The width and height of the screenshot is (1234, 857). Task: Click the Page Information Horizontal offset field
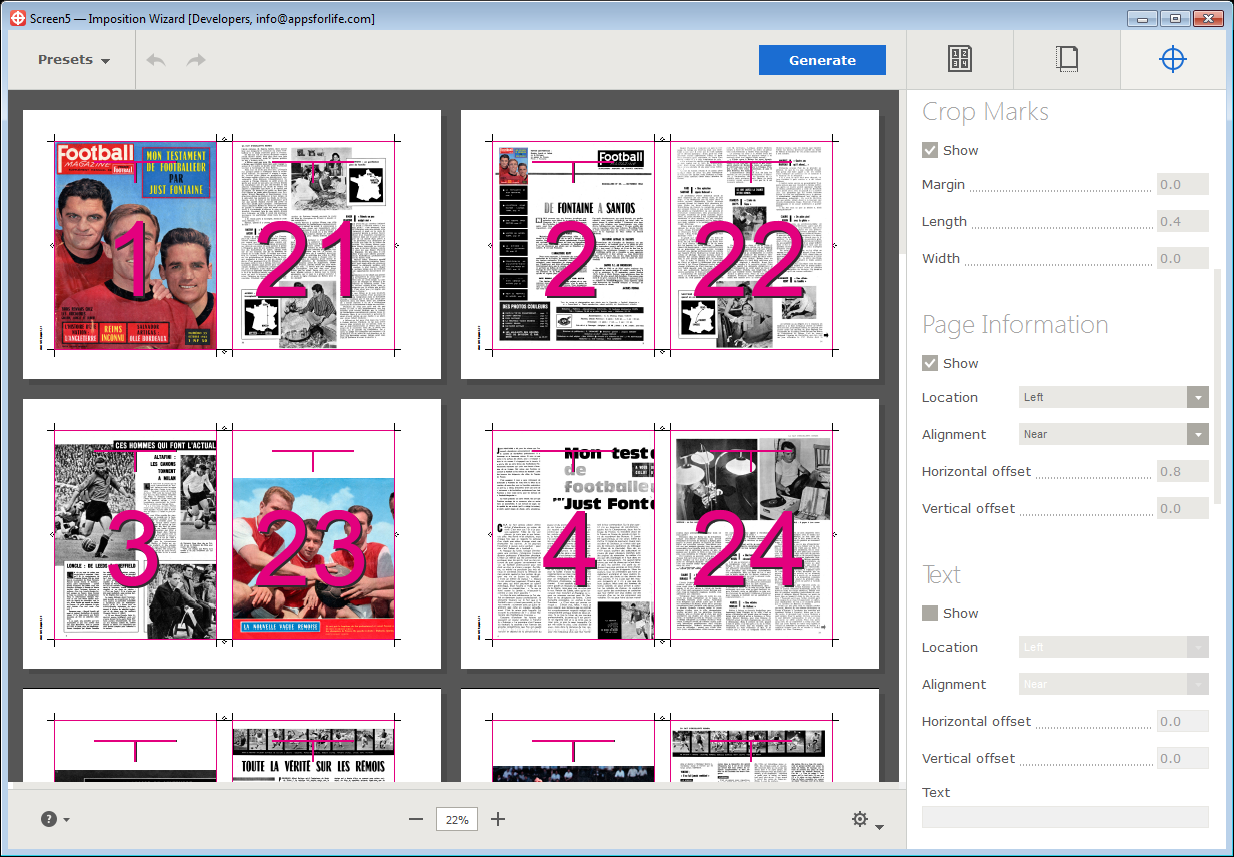(1182, 471)
